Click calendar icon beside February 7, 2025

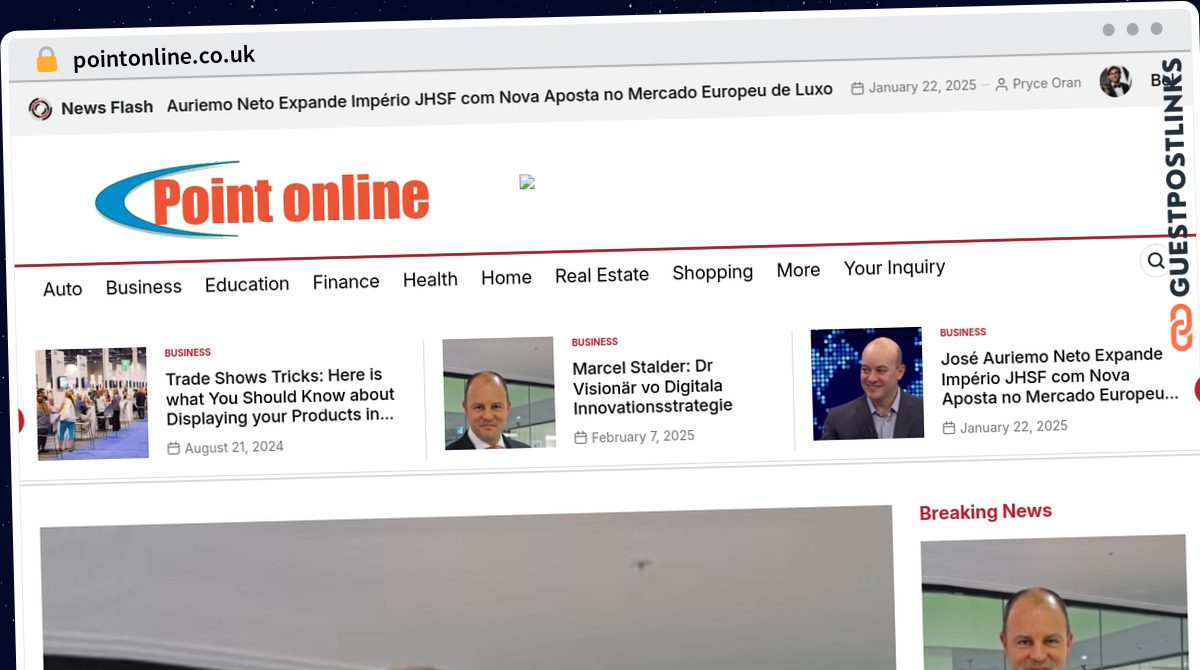[x=580, y=438]
